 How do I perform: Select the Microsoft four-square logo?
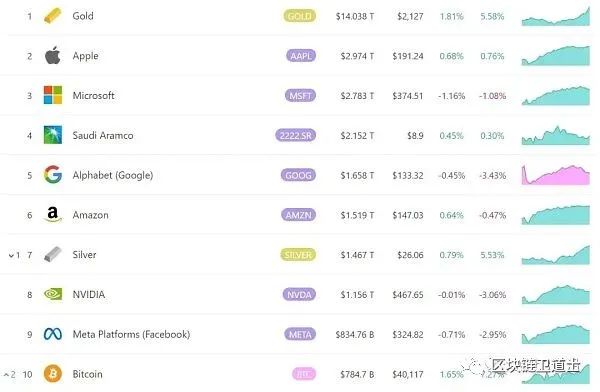(53, 95)
